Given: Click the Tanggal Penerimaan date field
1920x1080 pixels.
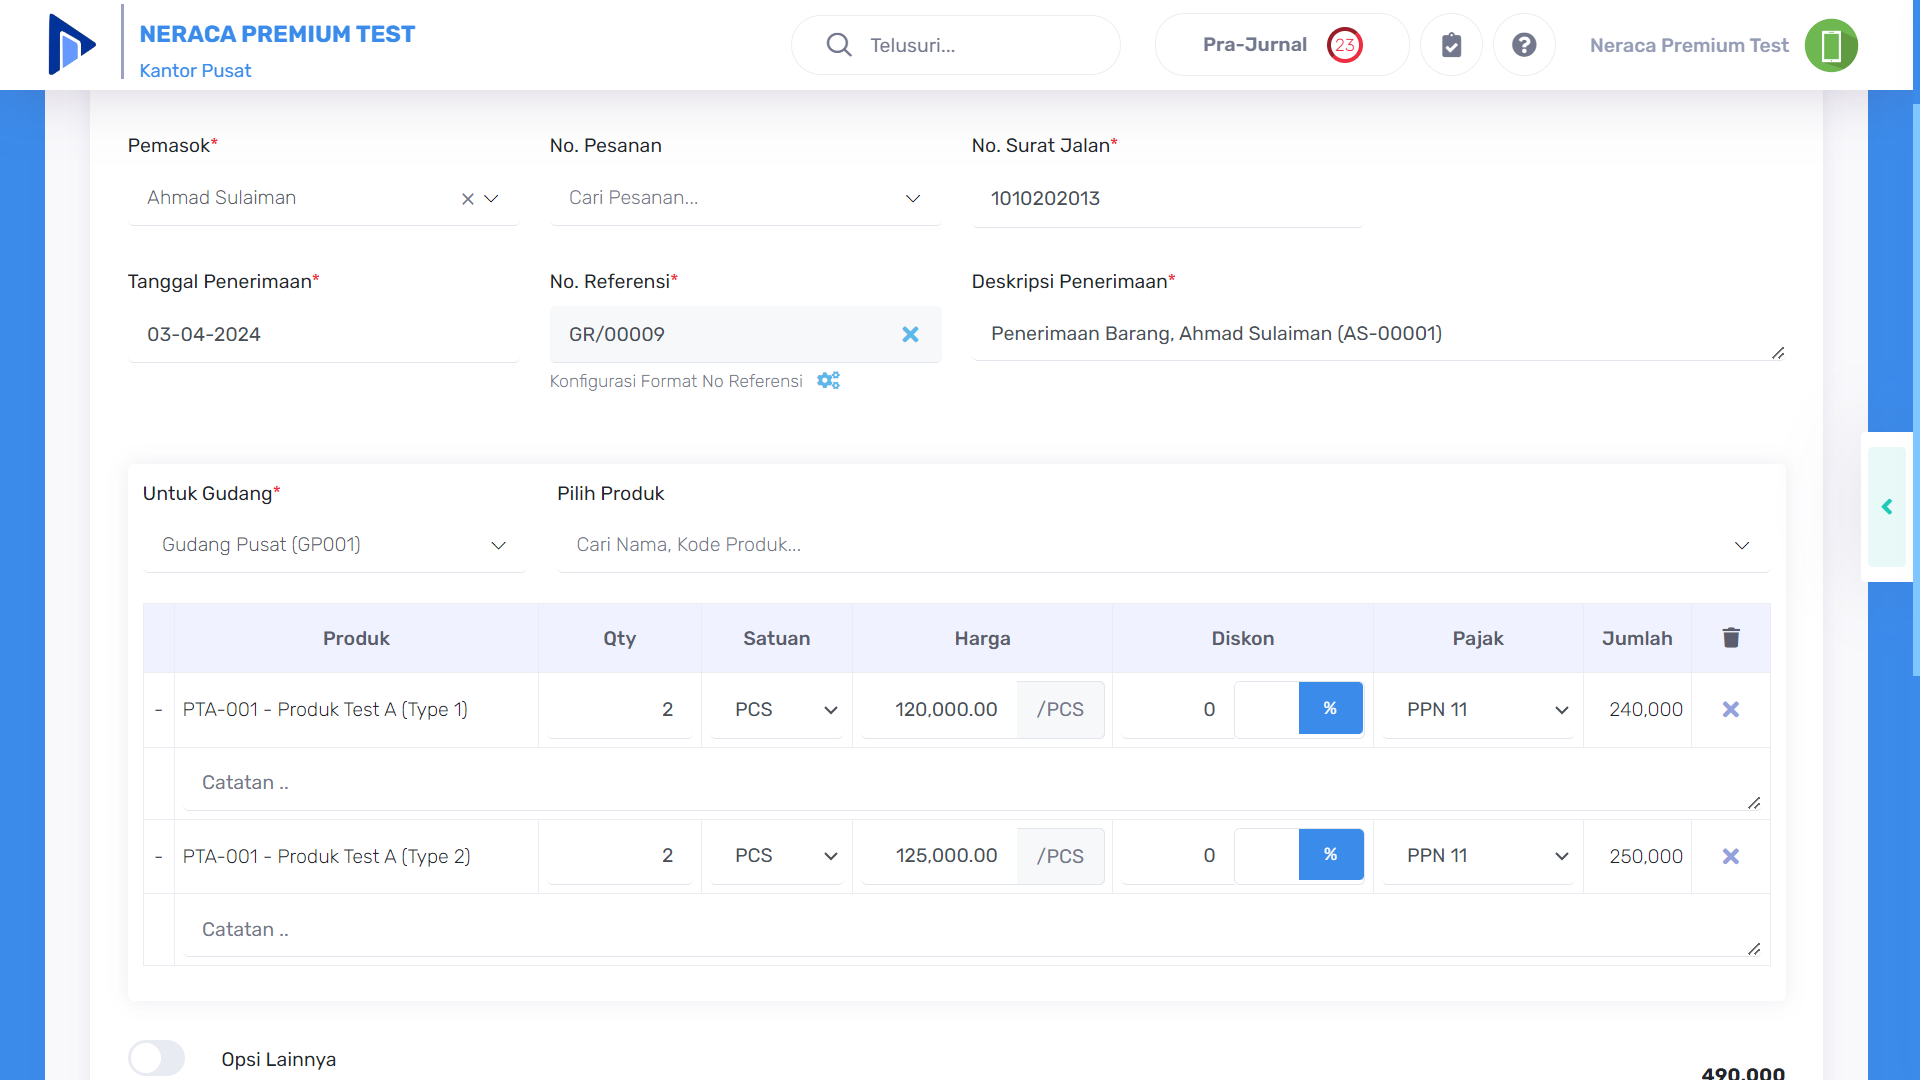Looking at the screenshot, I should (323, 335).
